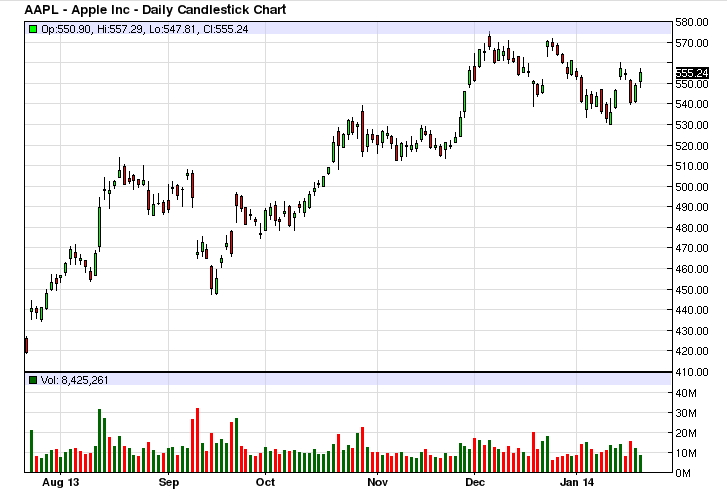Click the 'Nov' date axis label

tap(377, 483)
